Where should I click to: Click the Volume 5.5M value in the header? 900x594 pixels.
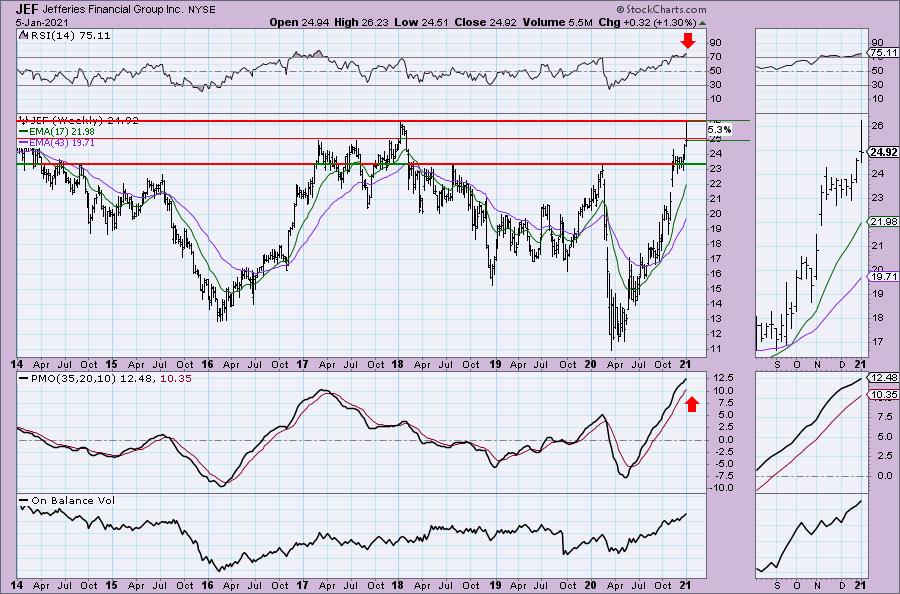coord(558,22)
